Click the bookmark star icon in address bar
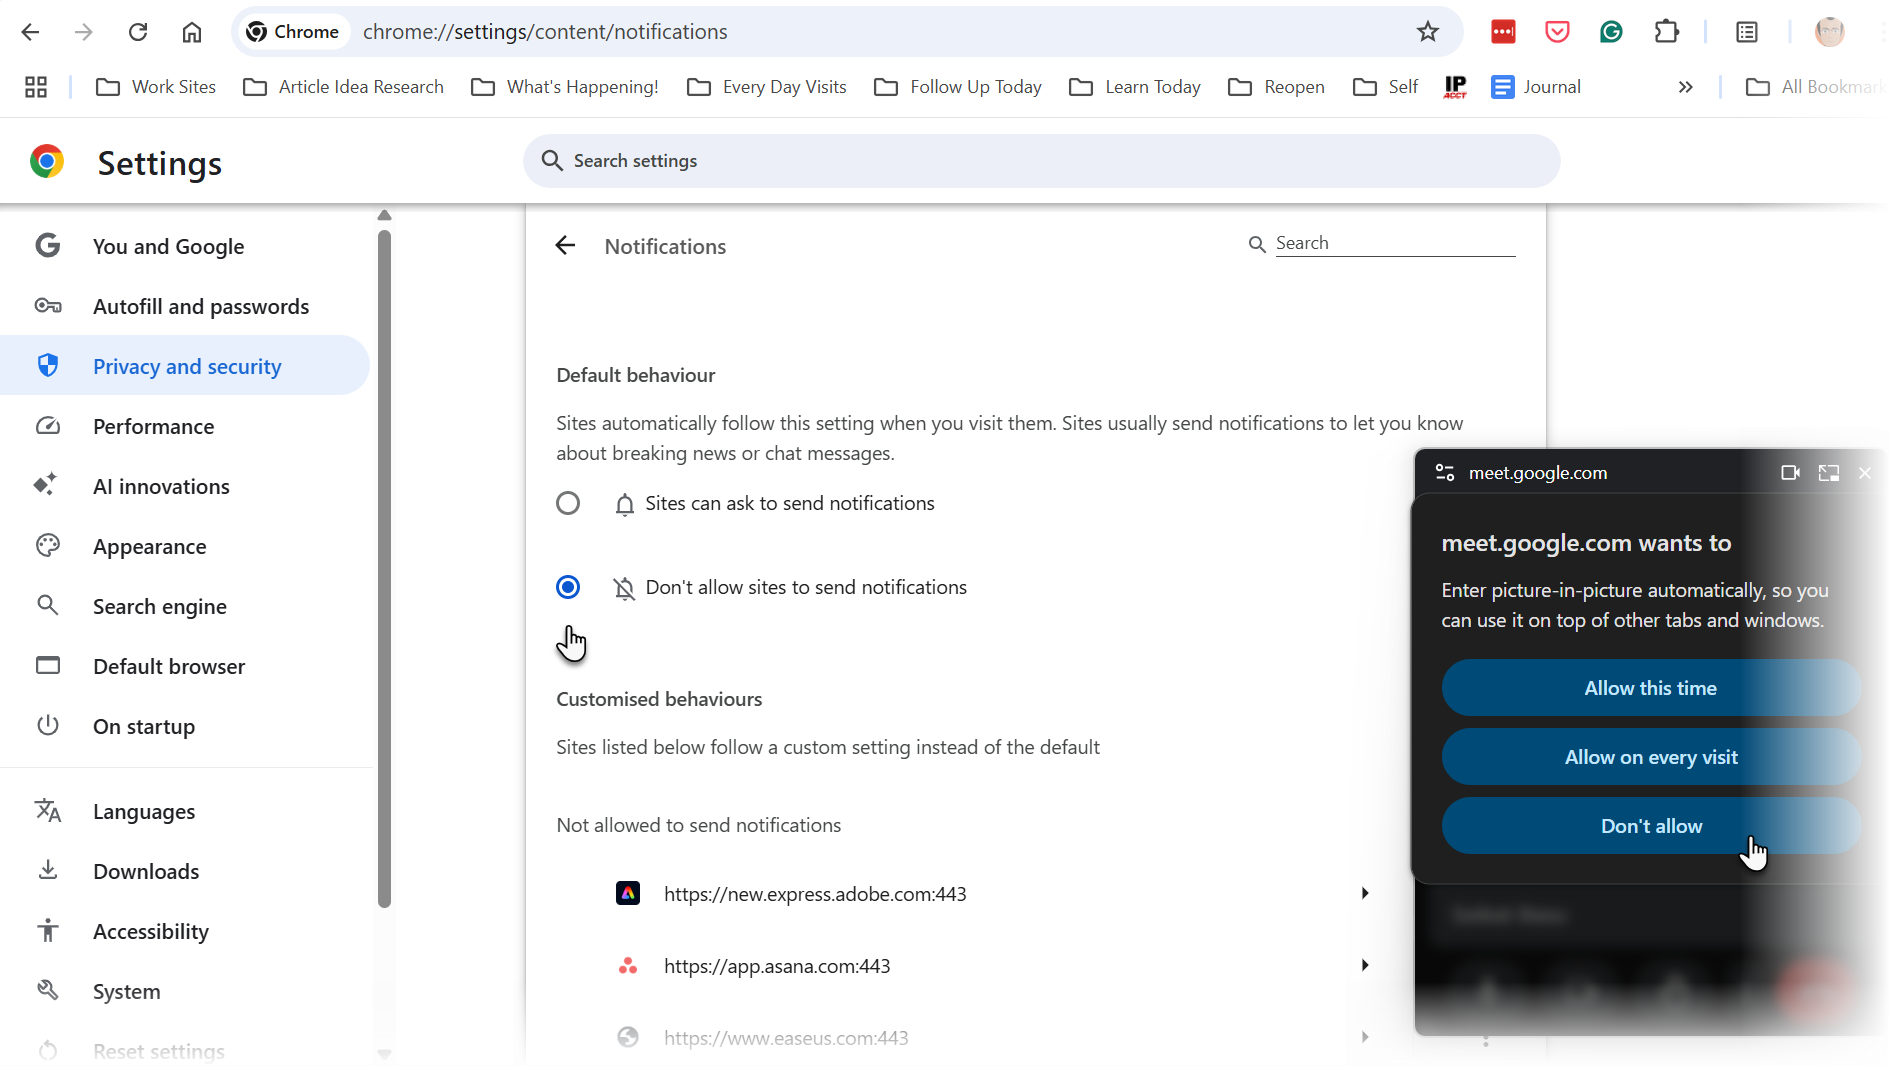Viewport: 1890px width, 1067px height. (1427, 32)
